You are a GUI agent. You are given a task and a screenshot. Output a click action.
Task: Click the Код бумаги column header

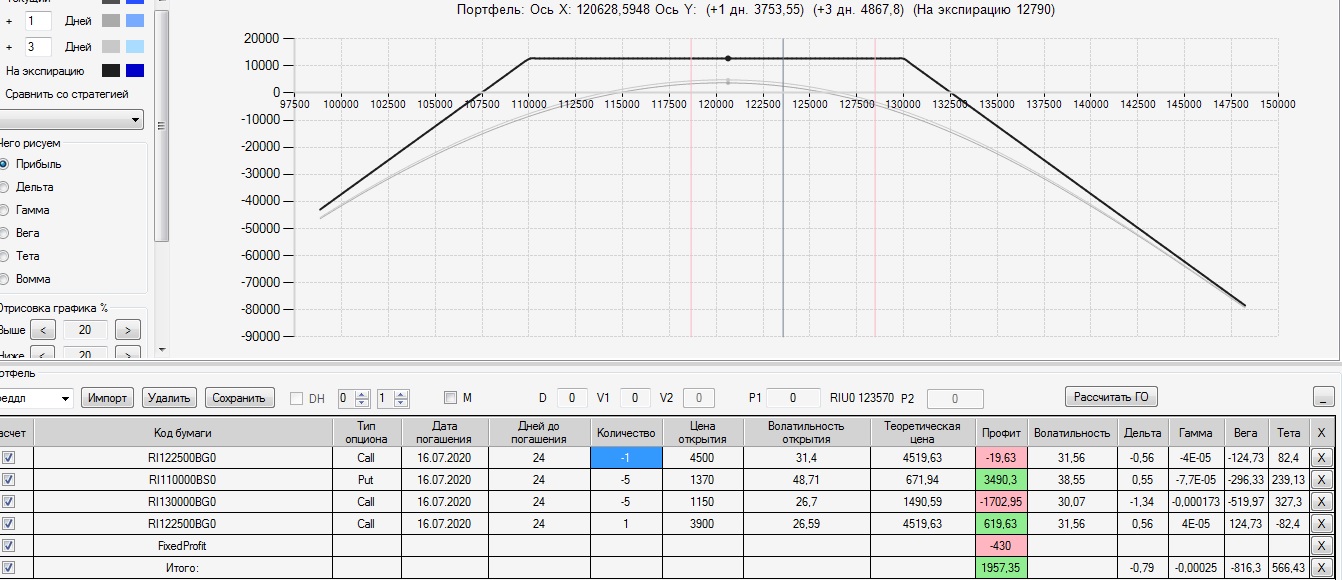(x=182, y=432)
